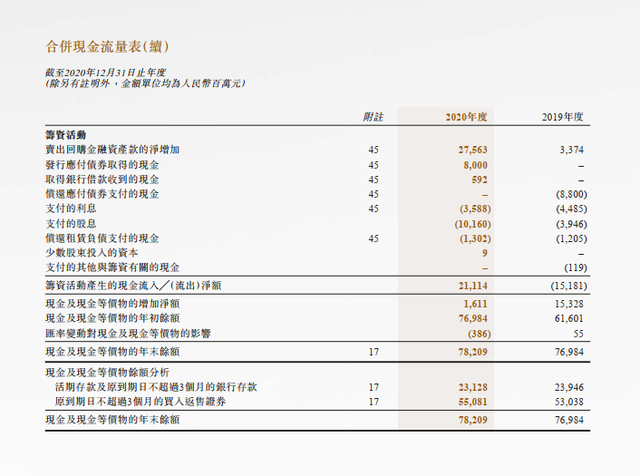Click row label 現金及現金等價物的年初餘額

[112, 318]
